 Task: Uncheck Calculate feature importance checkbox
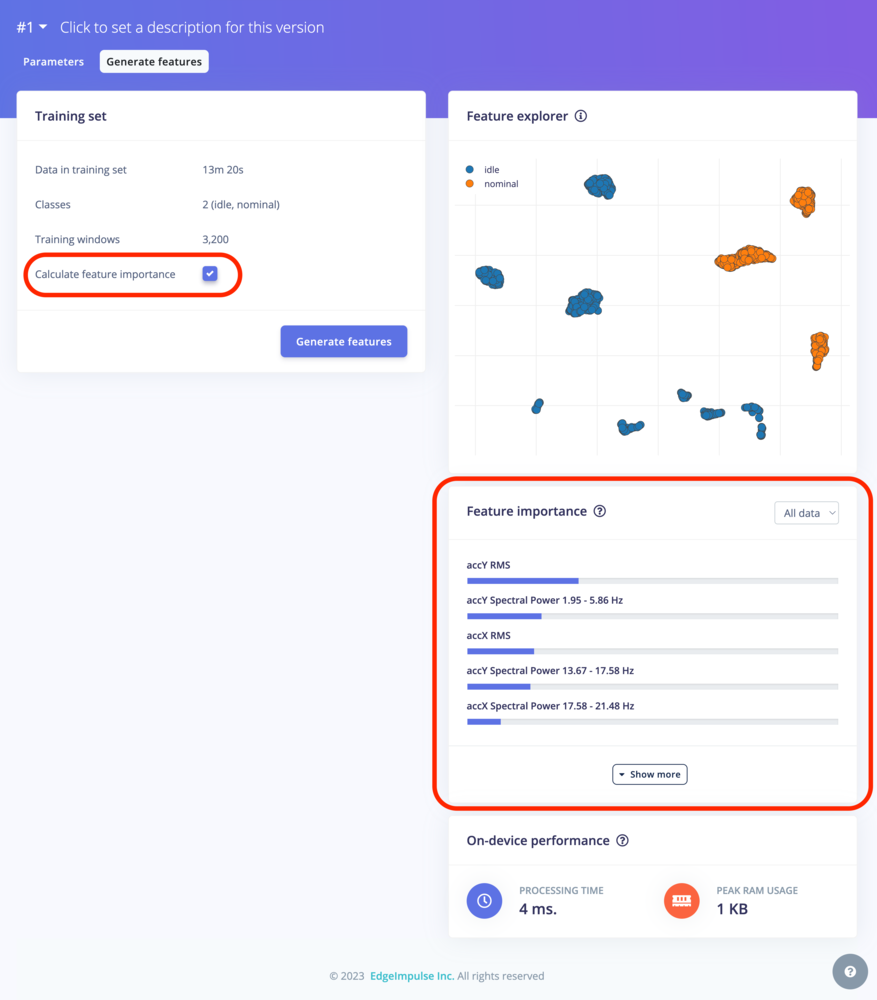pyautogui.click(x=210, y=274)
